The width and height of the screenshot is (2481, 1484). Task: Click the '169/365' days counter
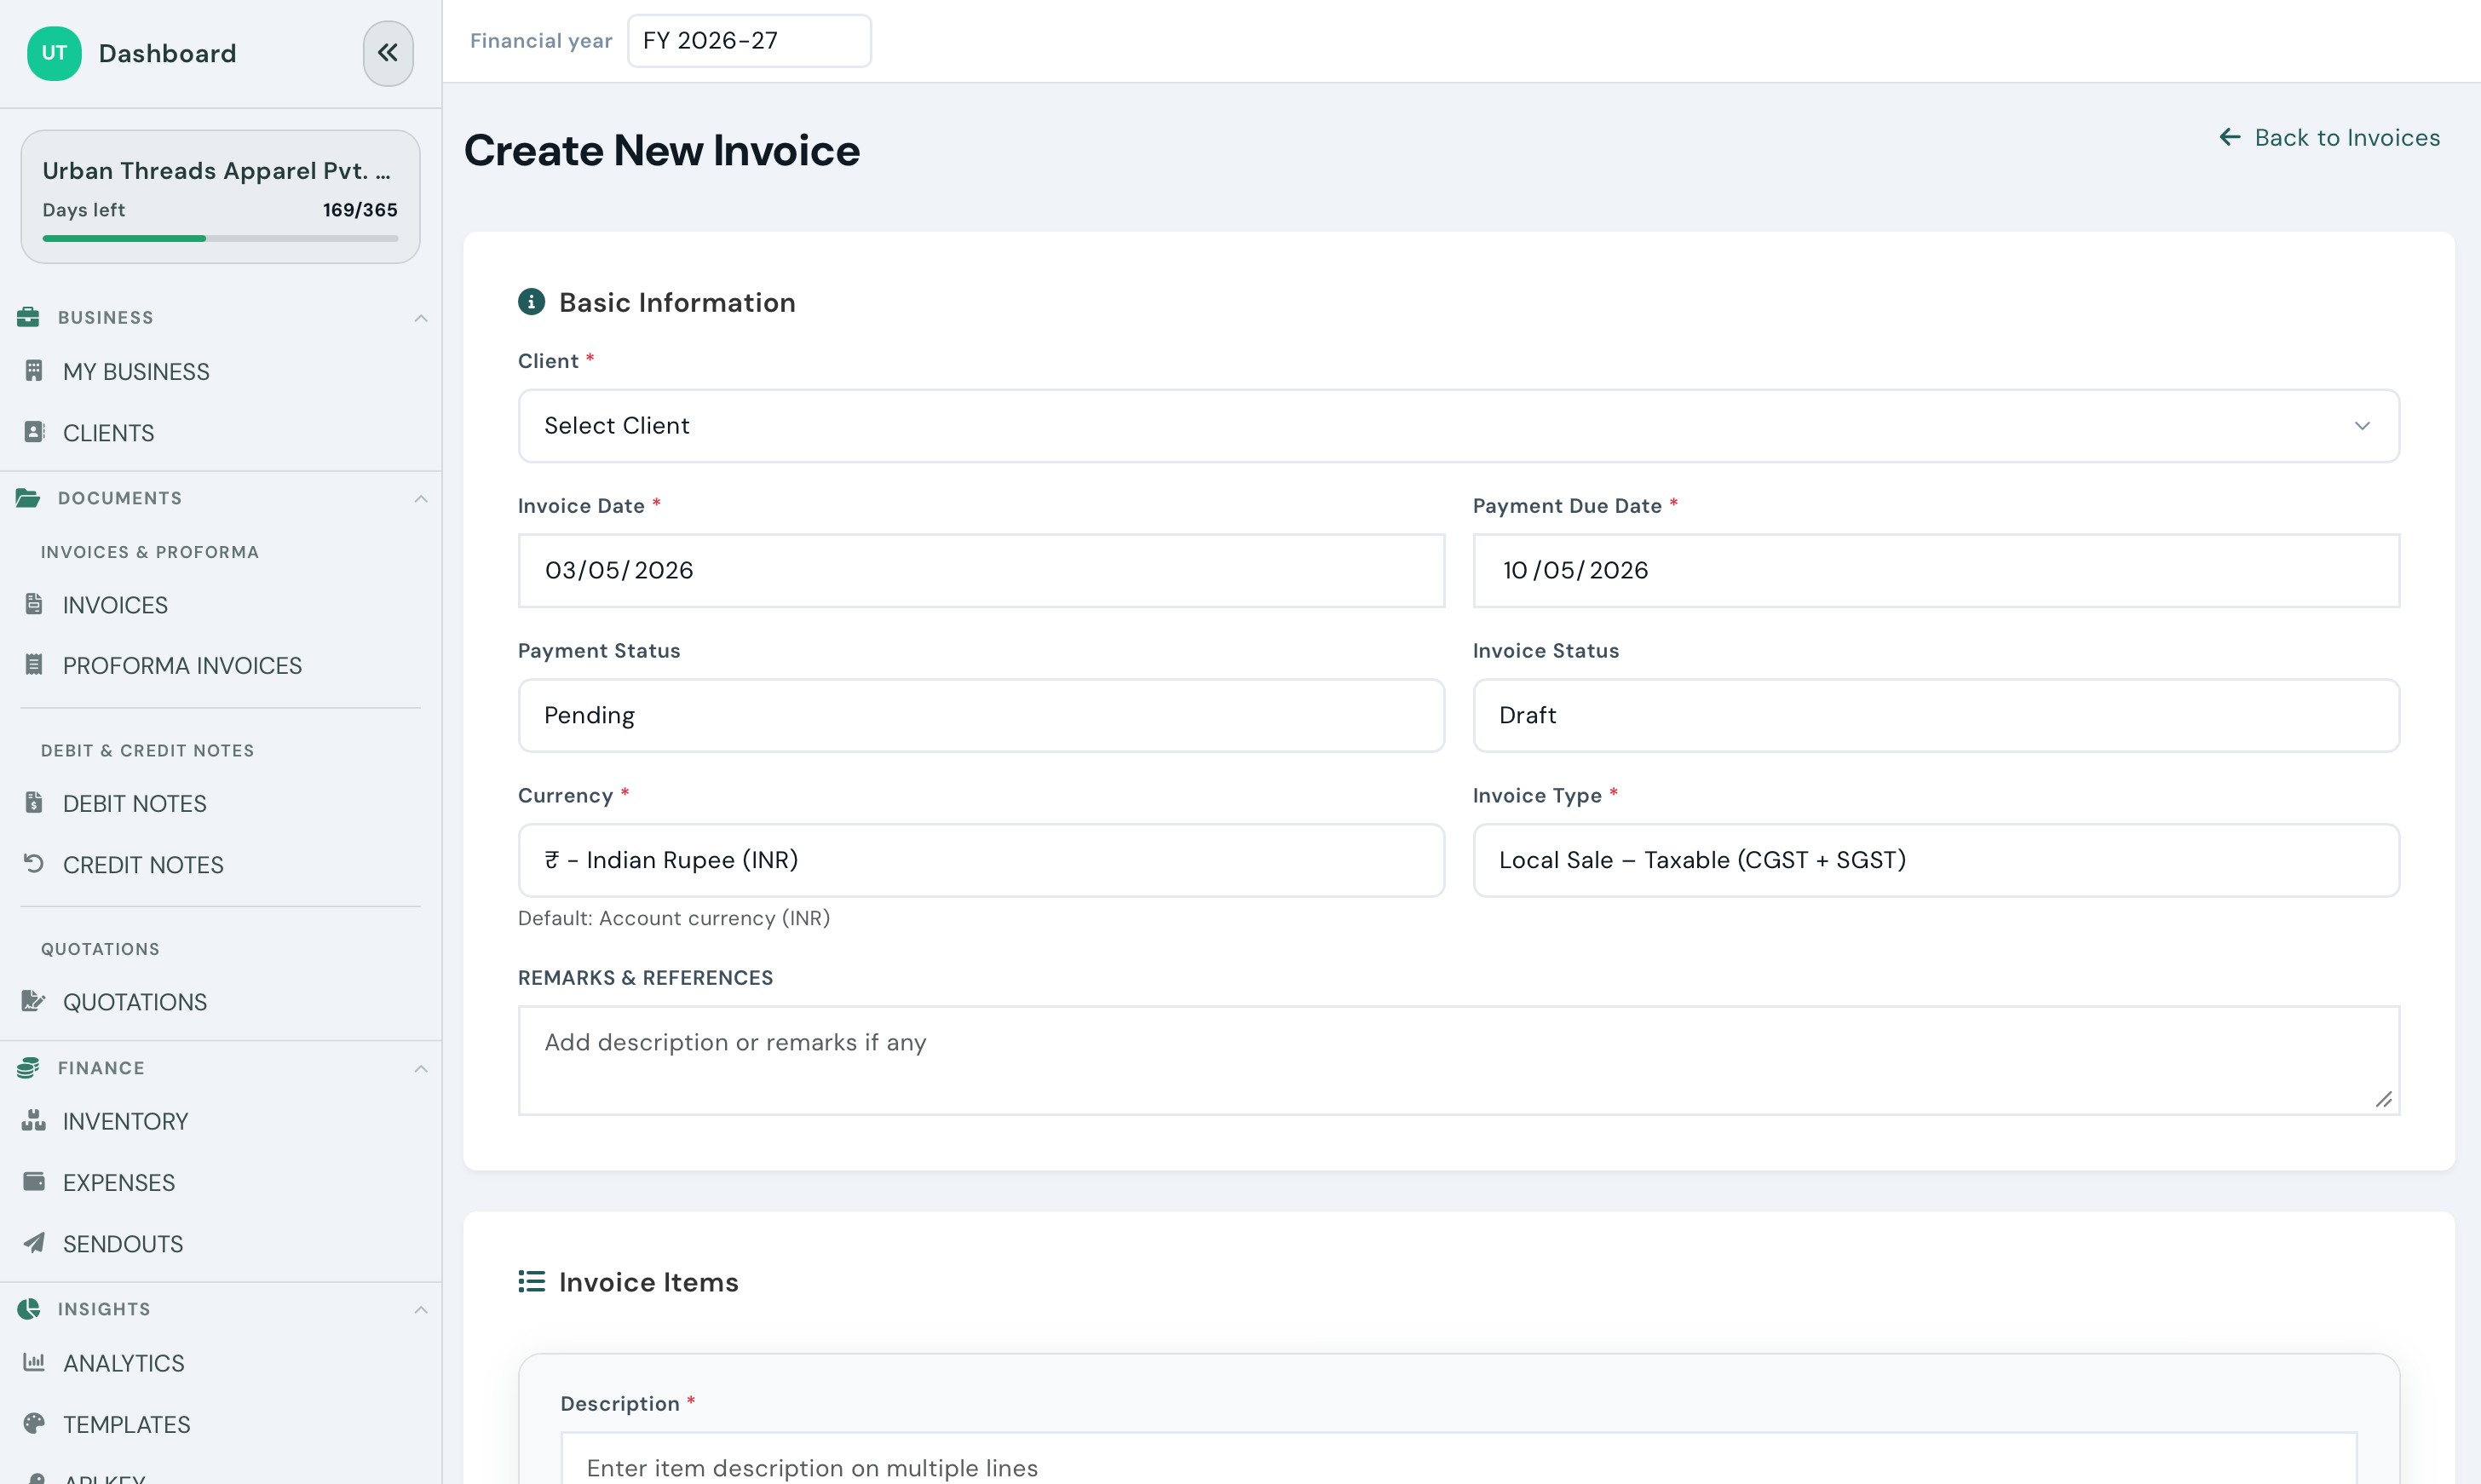click(360, 210)
